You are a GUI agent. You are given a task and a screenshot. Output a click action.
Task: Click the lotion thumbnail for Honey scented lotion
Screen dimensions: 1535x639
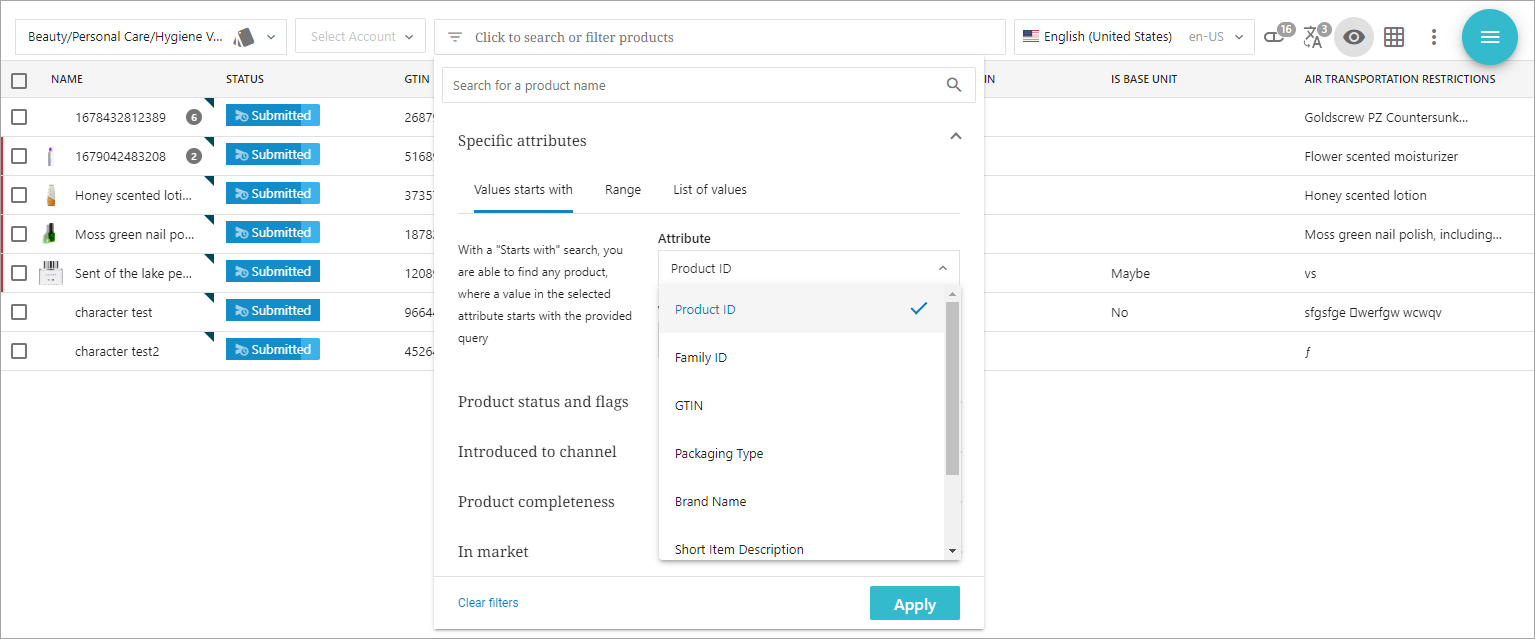tap(50, 195)
